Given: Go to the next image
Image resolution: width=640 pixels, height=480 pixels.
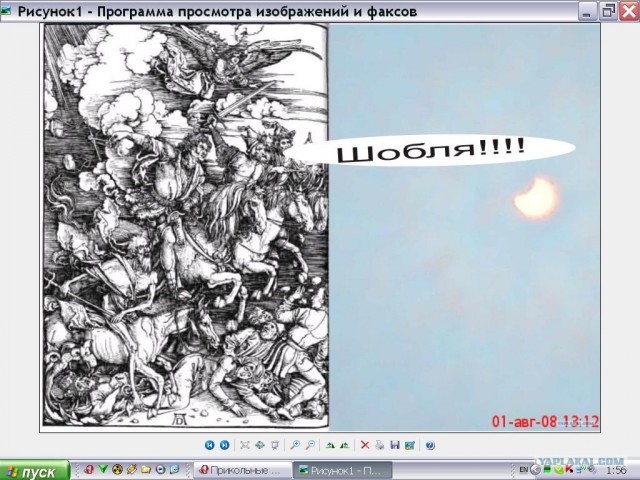Looking at the screenshot, I should point(224,445).
